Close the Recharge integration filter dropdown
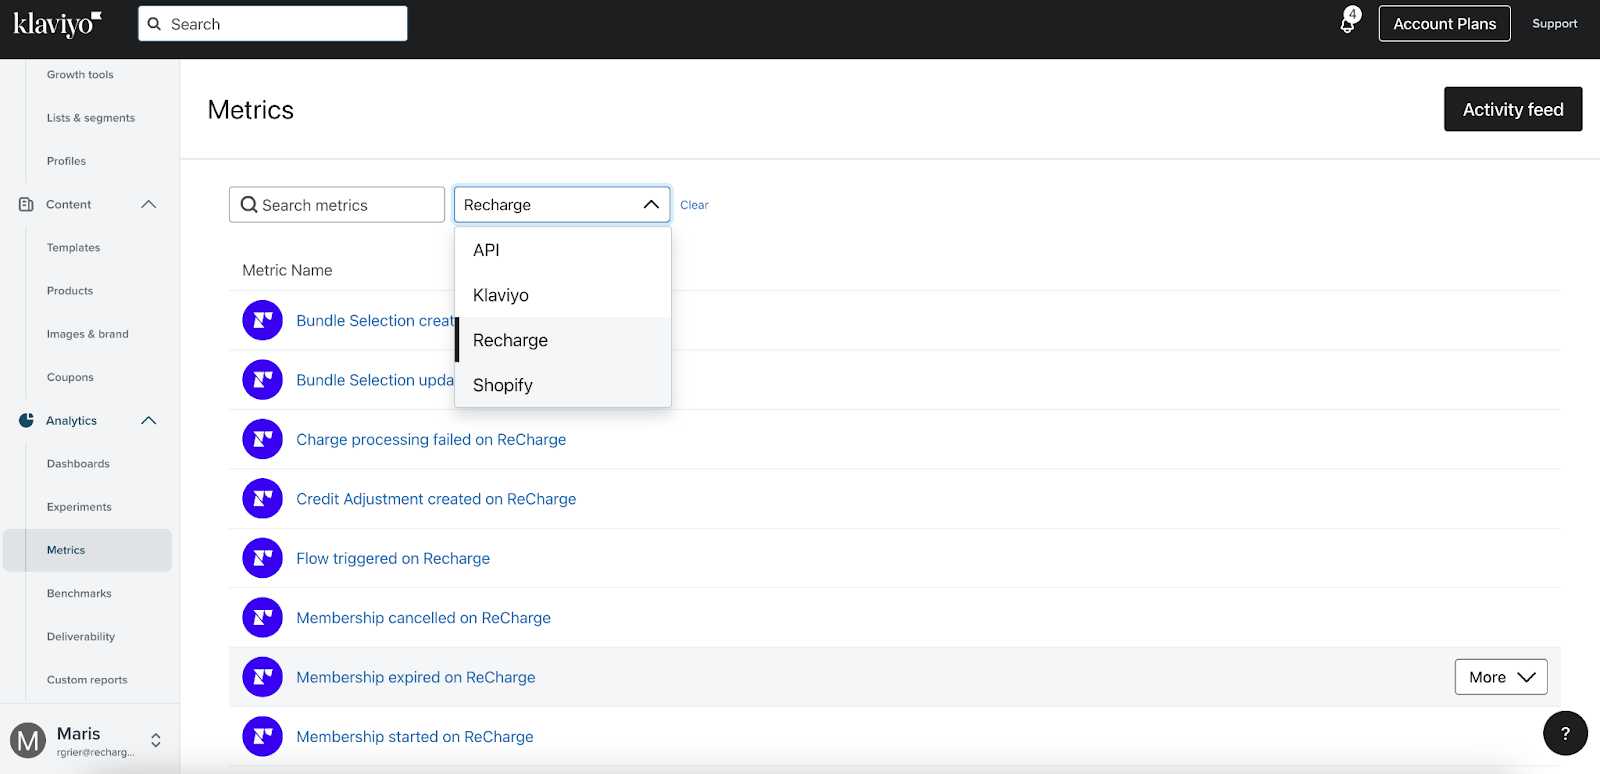The width and height of the screenshot is (1600, 774). tap(651, 204)
